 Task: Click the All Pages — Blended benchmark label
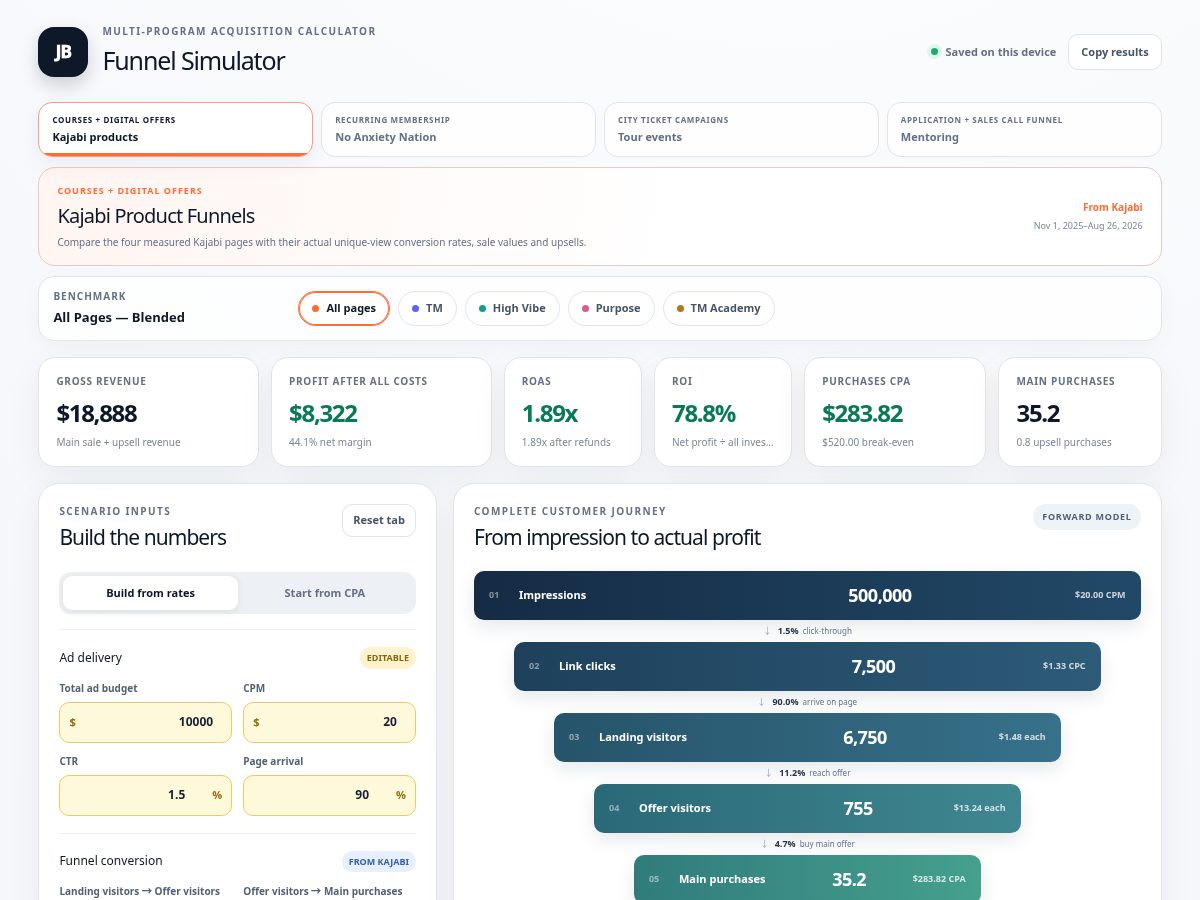[119, 318]
